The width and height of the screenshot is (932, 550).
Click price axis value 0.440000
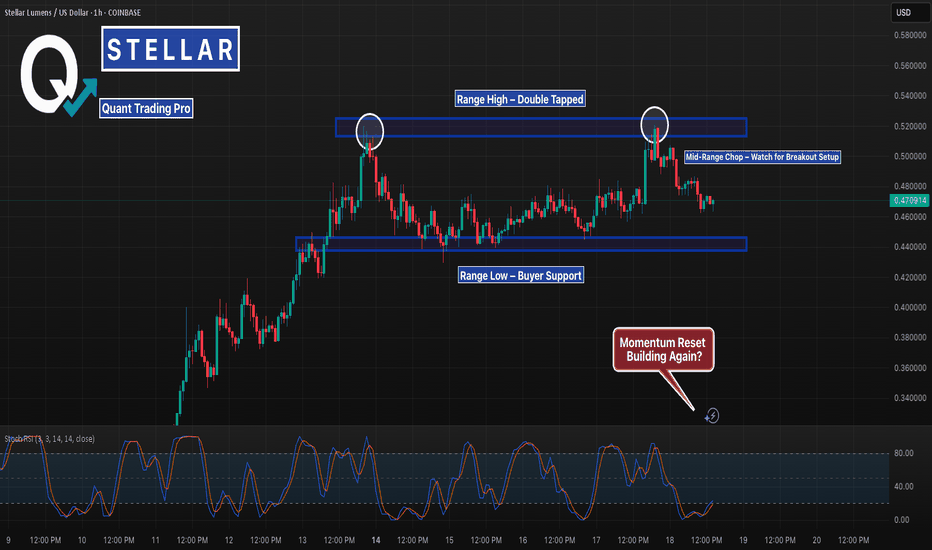coord(910,247)
